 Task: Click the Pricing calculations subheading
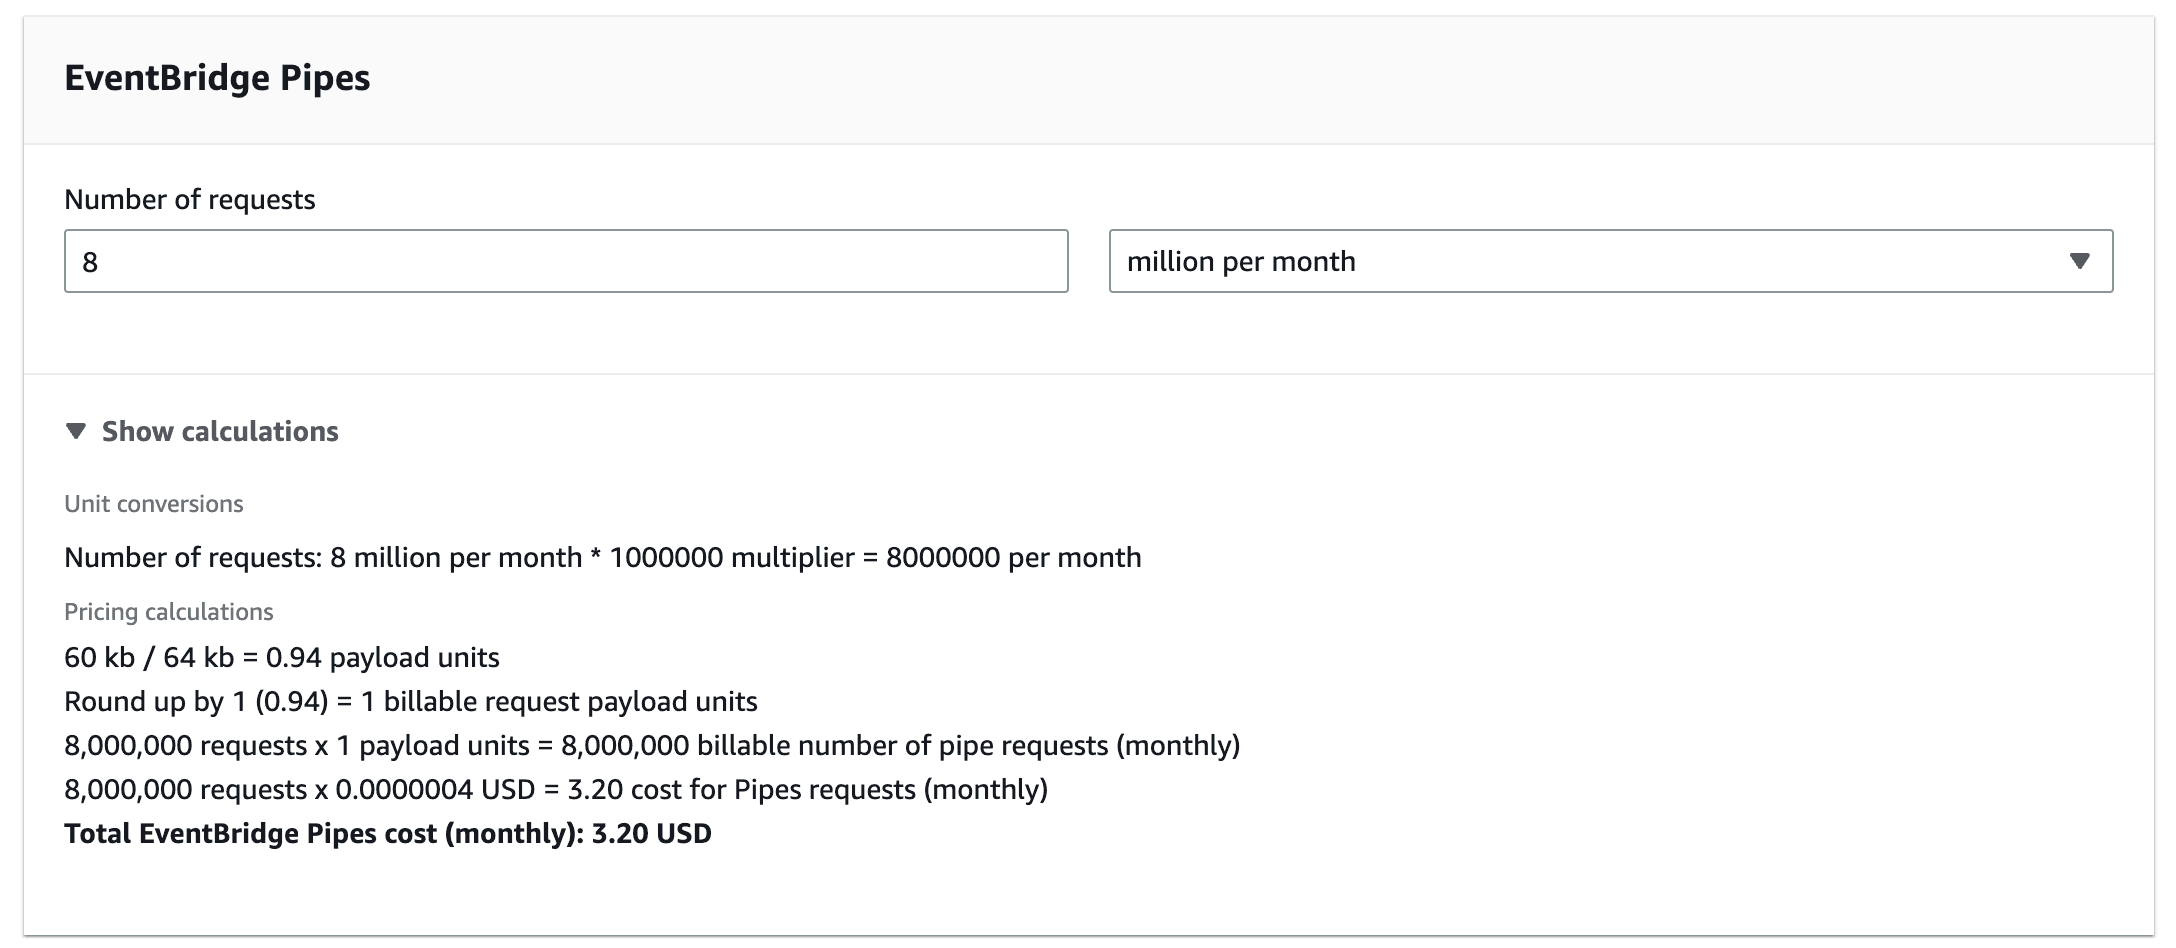[169, 611]
